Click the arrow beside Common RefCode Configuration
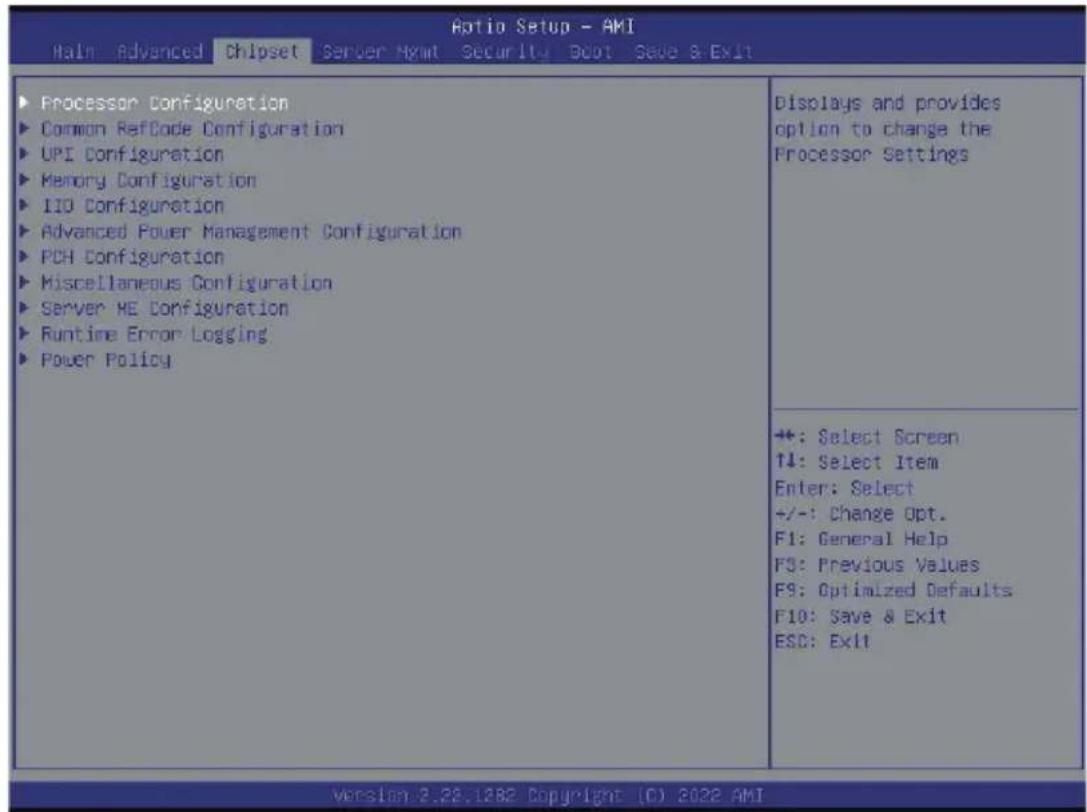The height and width of the screenshot is (812, 1087). tap(24, 128)
